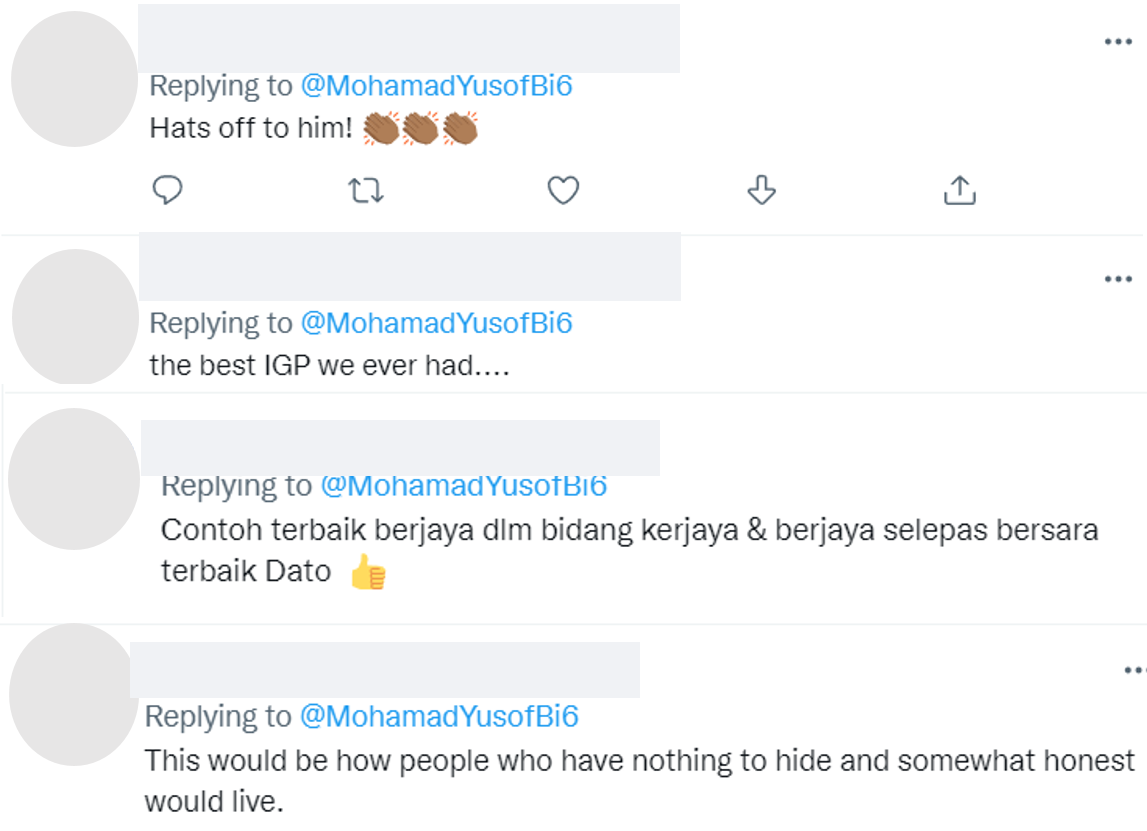Screen dimensions: 1147x831
Task: Open tweet "This would be how people who have nothing"
Action: pos(639,781)
